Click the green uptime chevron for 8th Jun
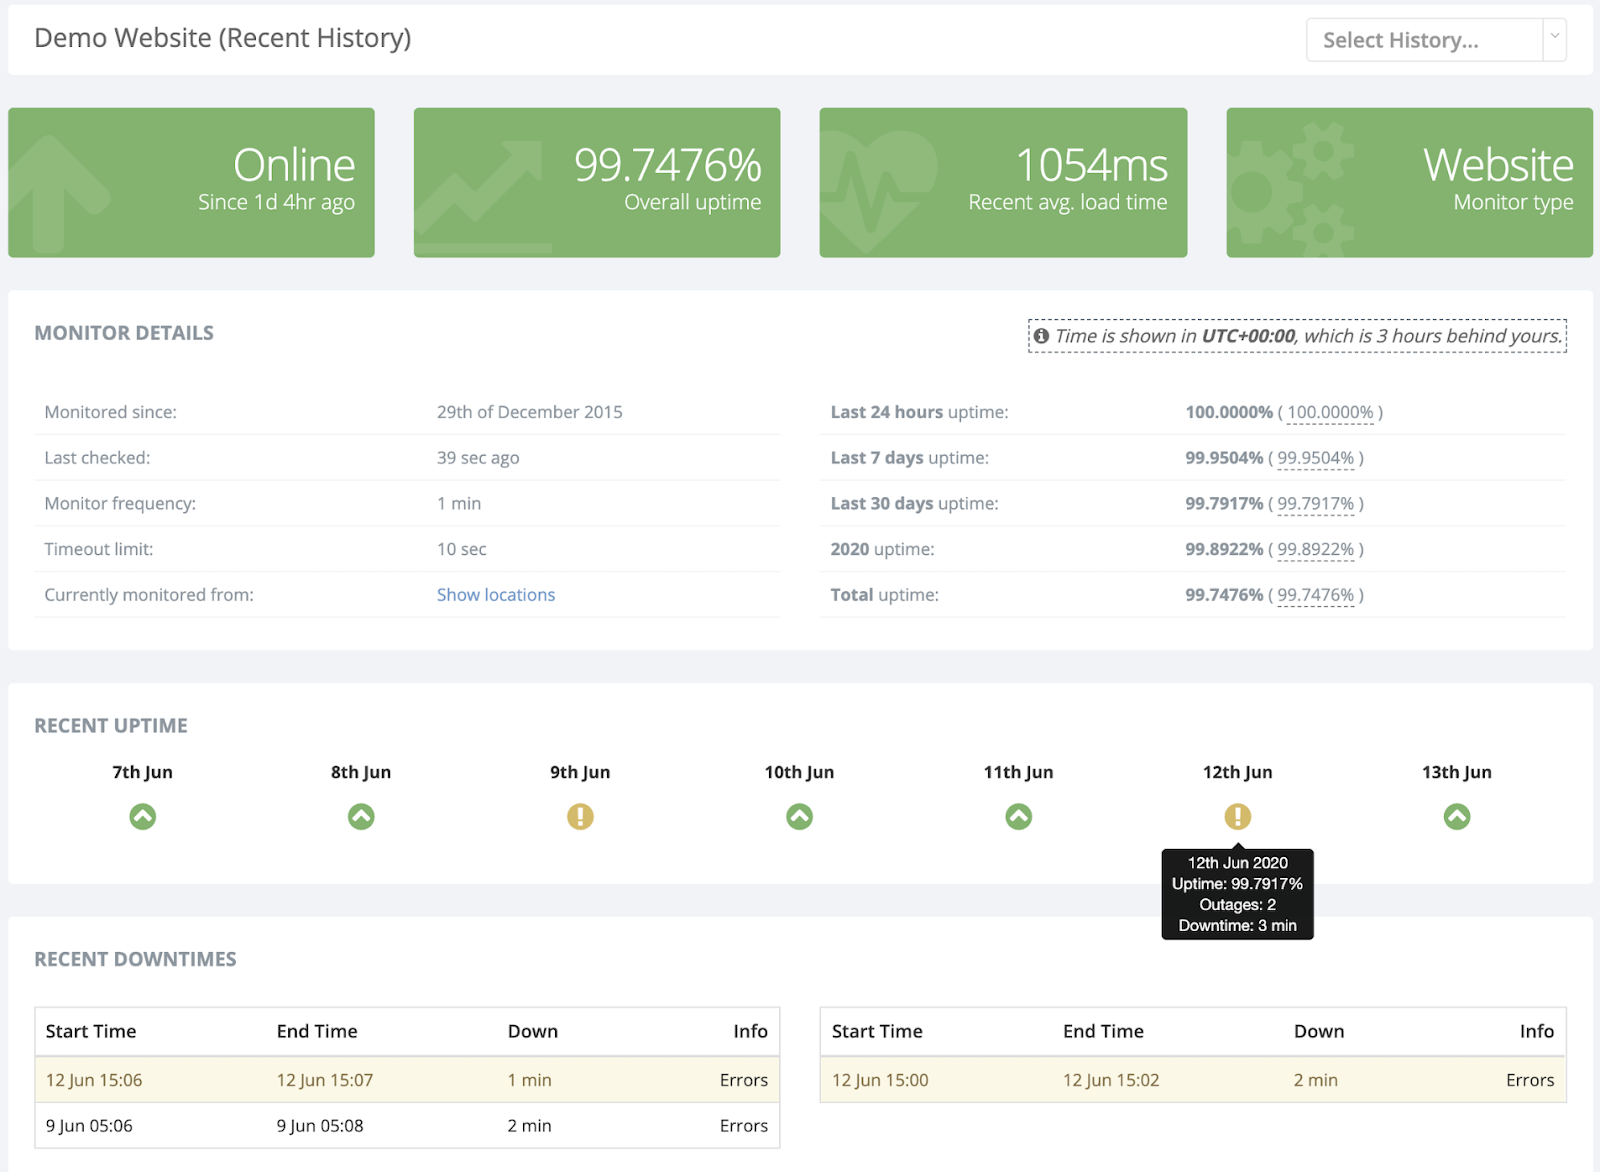Image resolution: width=1600 pixels, height=1172 pixels. (x=361, y=816)
